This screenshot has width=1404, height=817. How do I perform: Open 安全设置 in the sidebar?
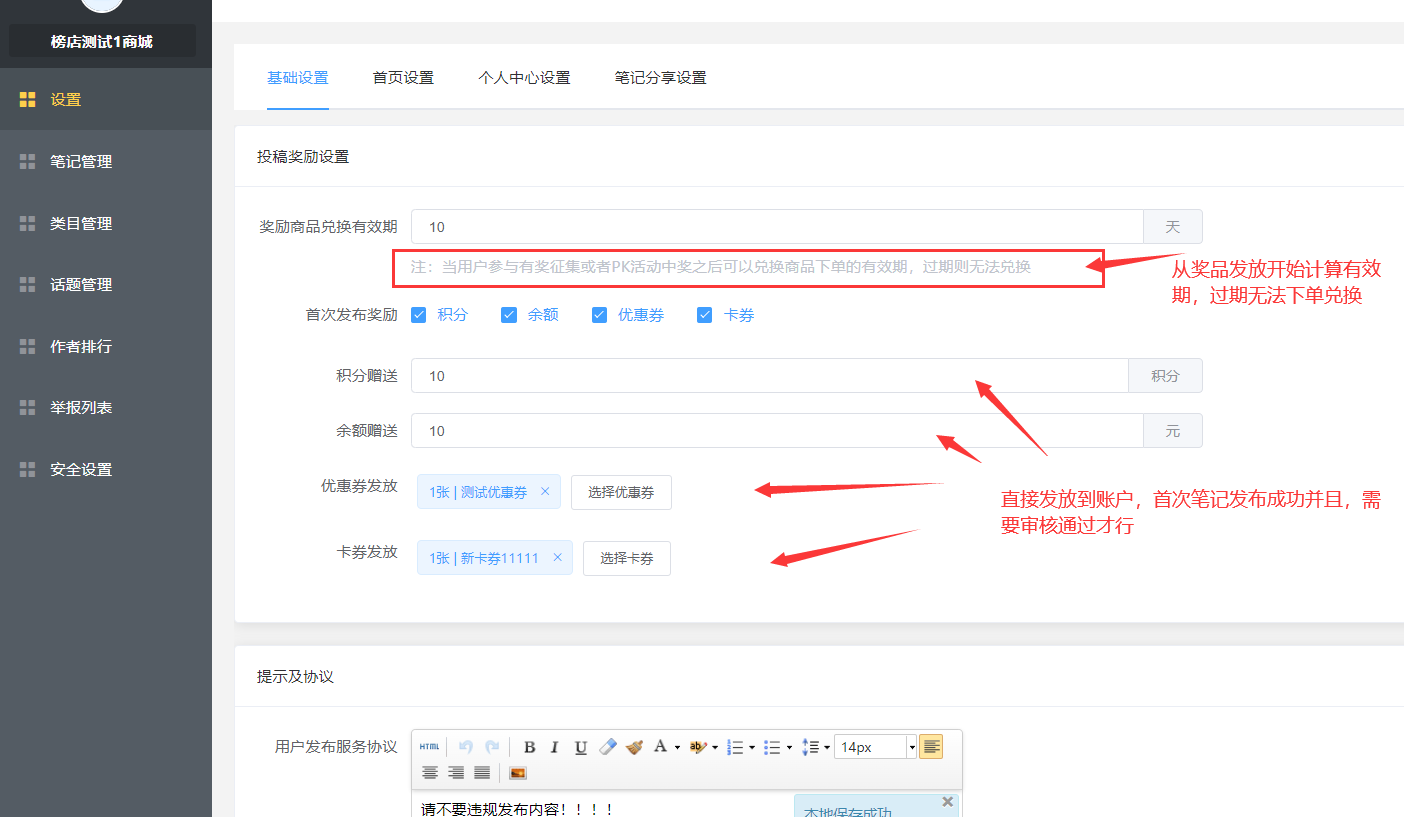pos(106,469)
